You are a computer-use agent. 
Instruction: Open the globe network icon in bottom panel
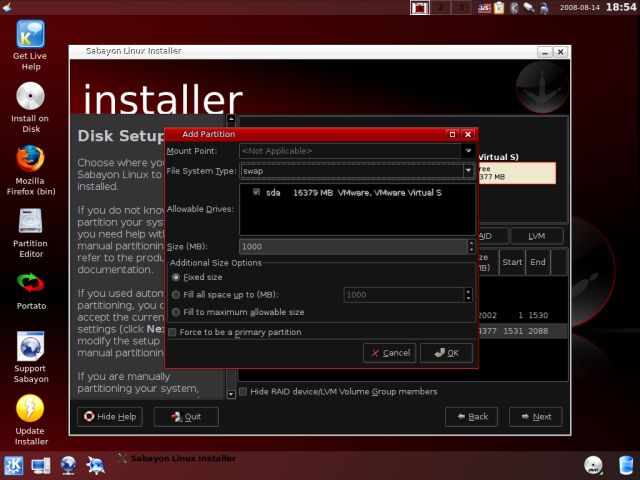[68, 466]
